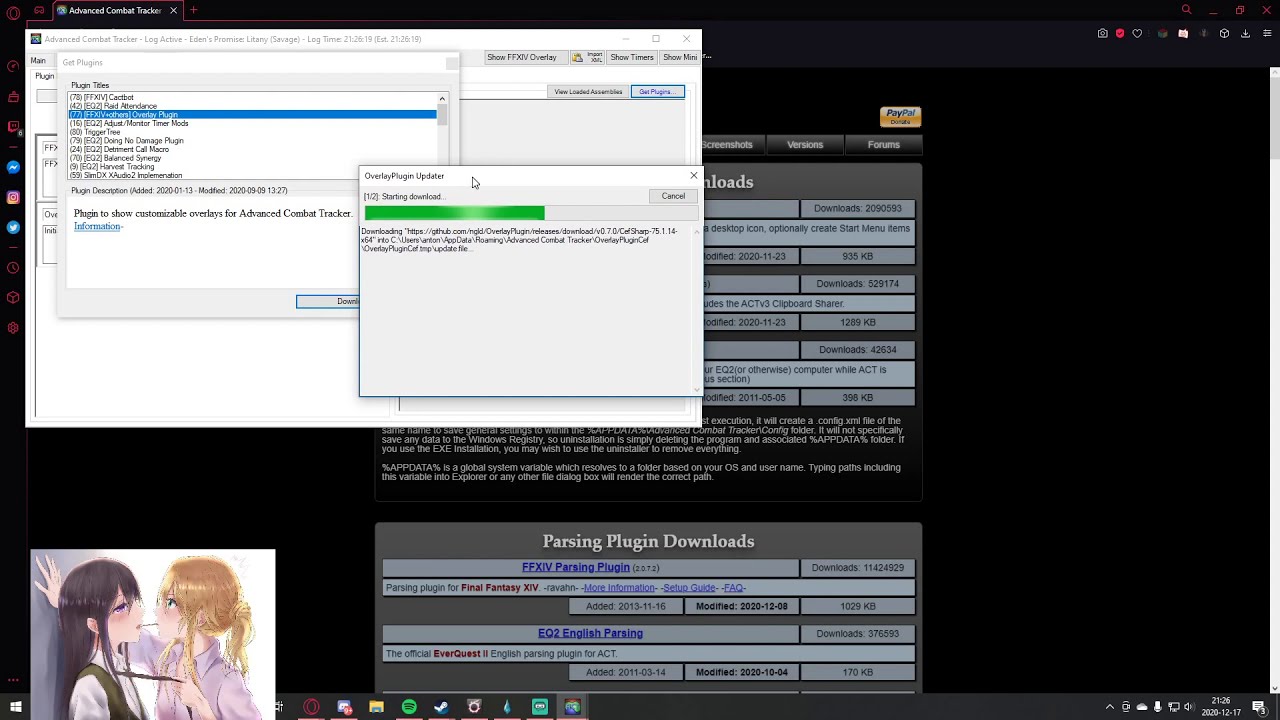Image resolution: width=1280 pixels, height=720 pixels.
Task: Open GX Cleaner icon in Opera sidebar
Action: [x=13, y=97]
